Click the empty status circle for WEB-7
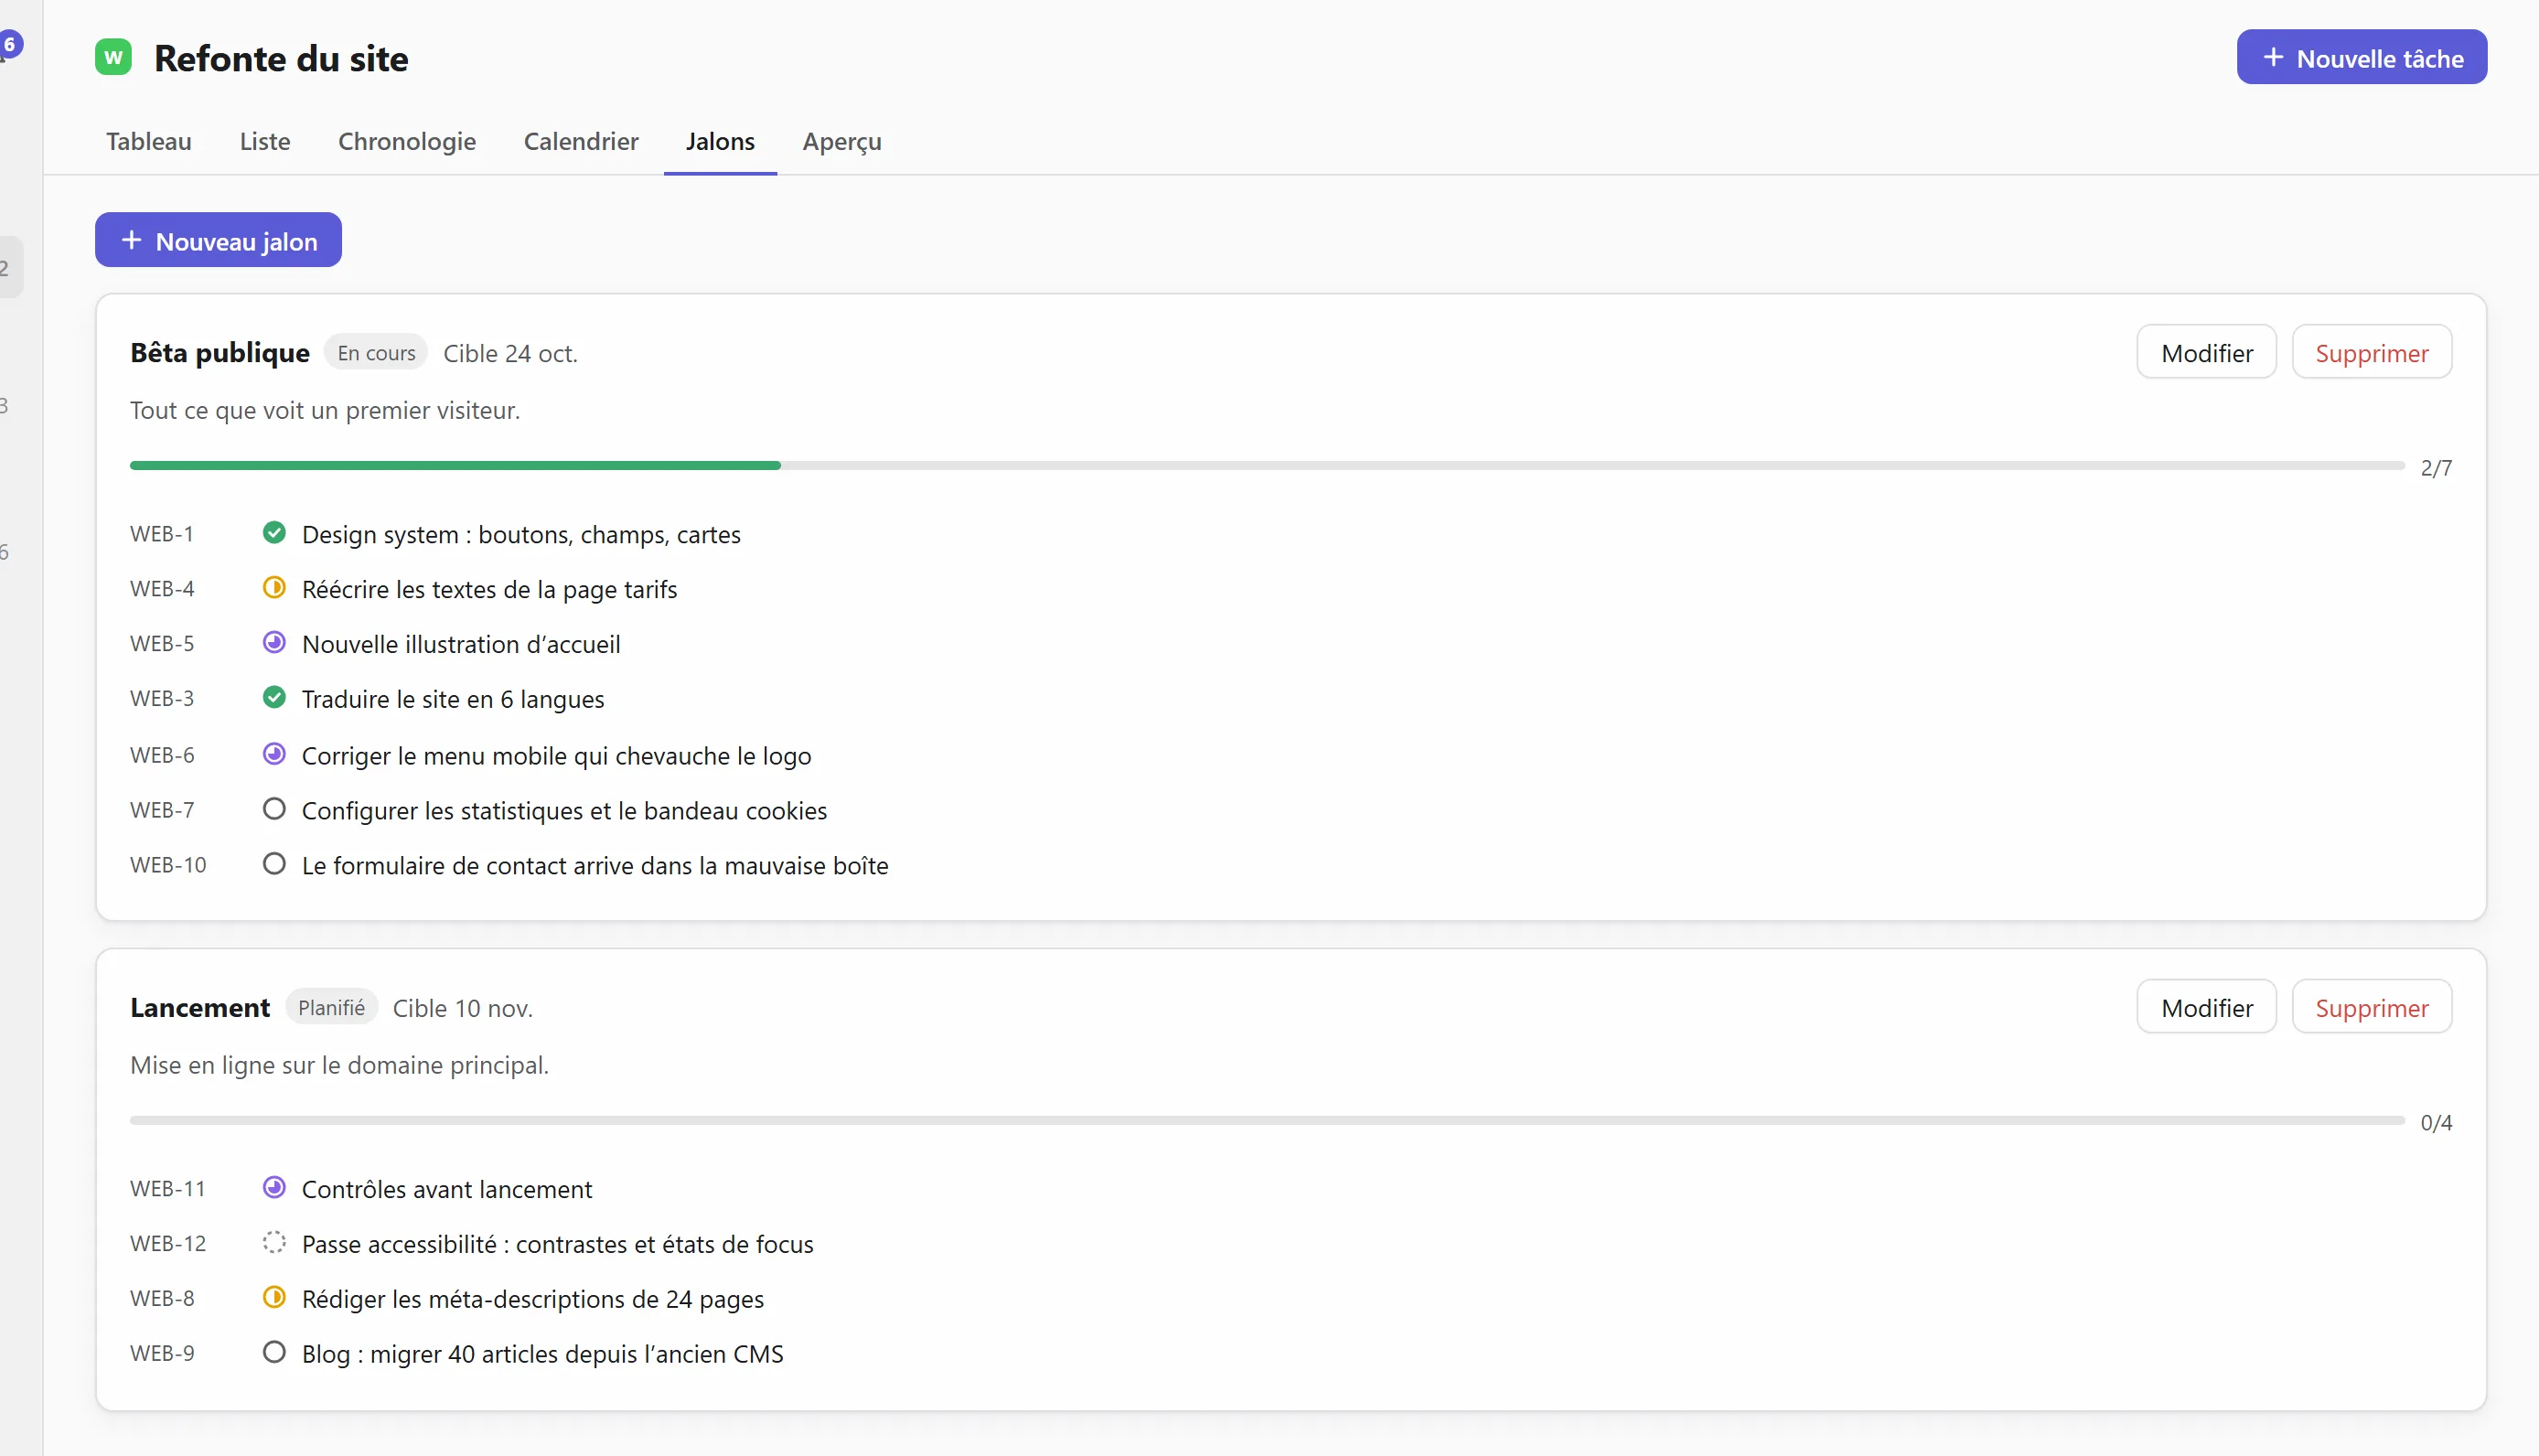Image resolution: width=2539 pixels, height=1456 pixels. point(274,809)
